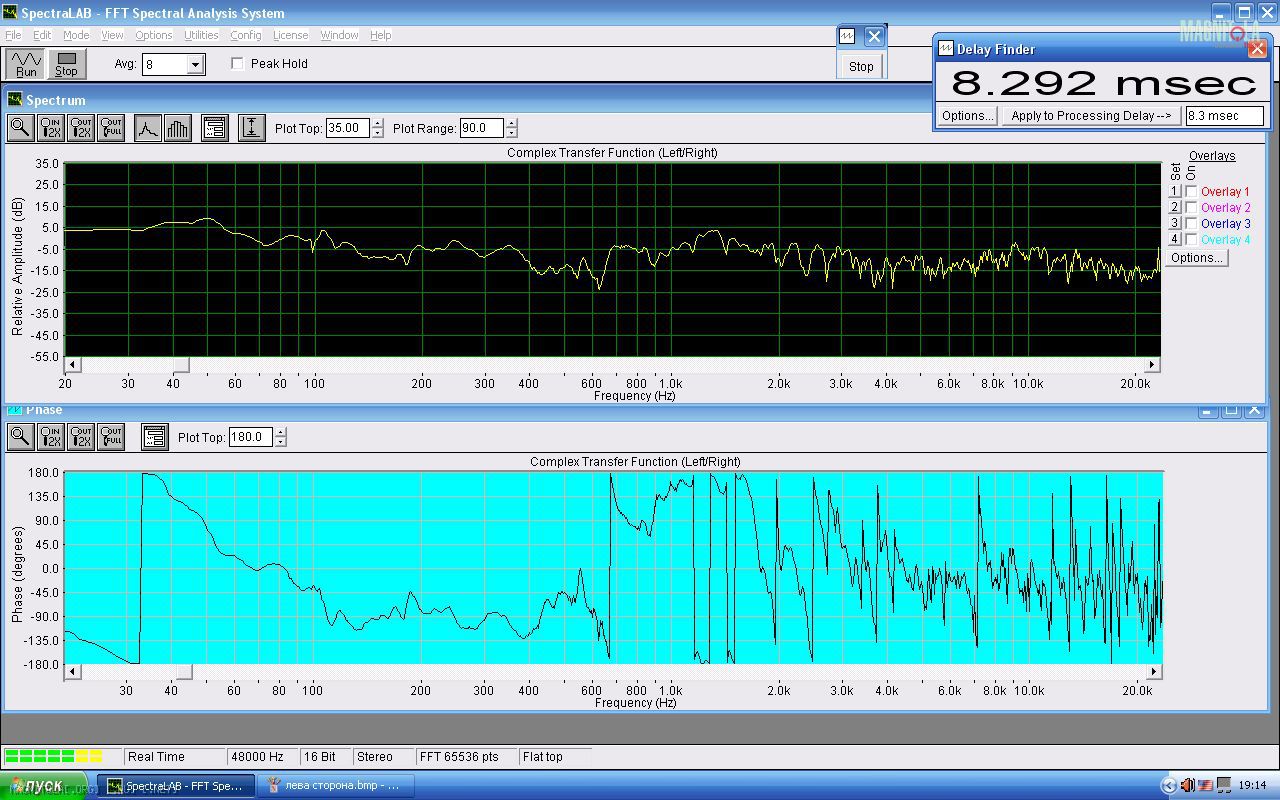Increase the Plot Range value

[512, 123]
